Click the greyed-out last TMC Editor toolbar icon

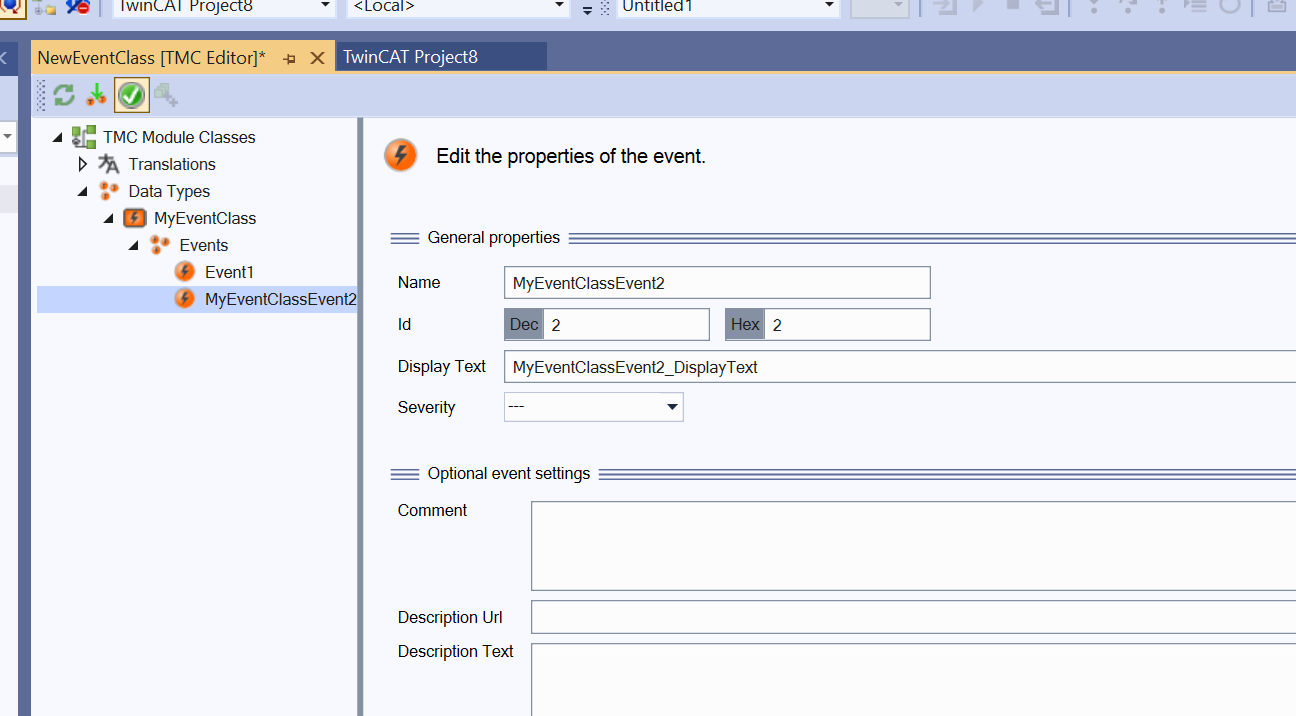pyautogui.click(x=166, y=95)
